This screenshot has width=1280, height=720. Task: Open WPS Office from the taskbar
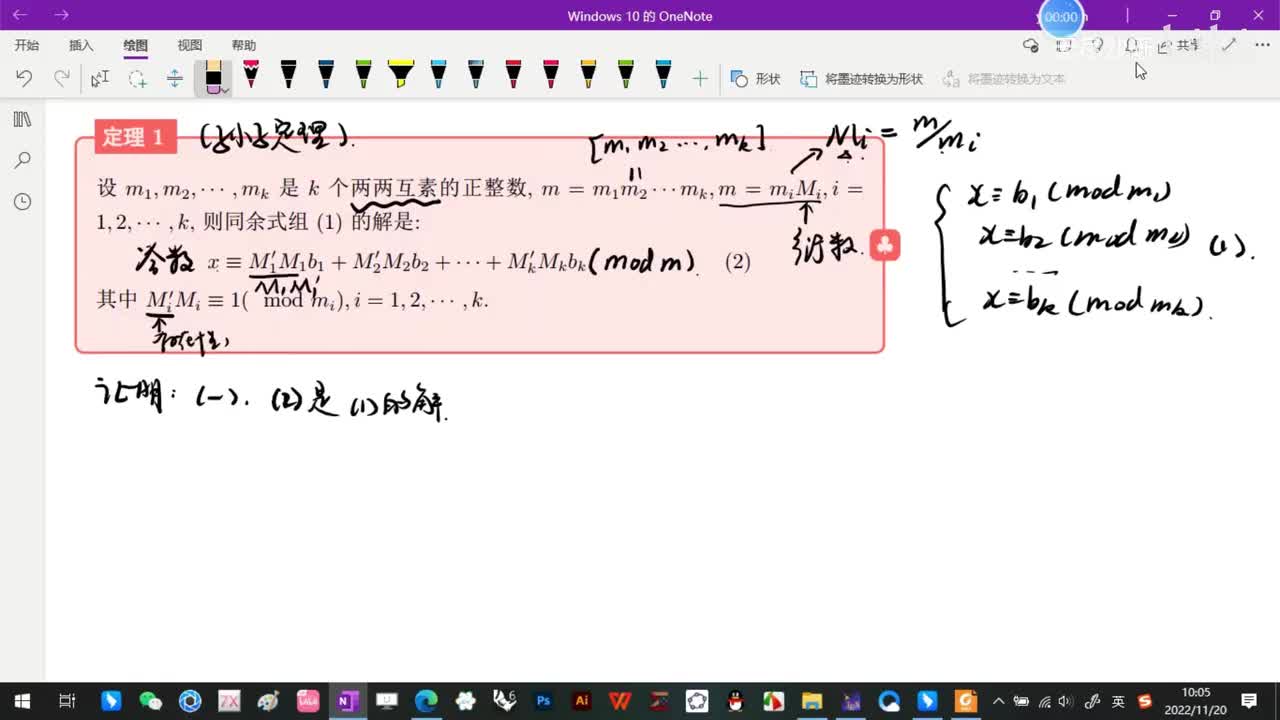point(620,701)
